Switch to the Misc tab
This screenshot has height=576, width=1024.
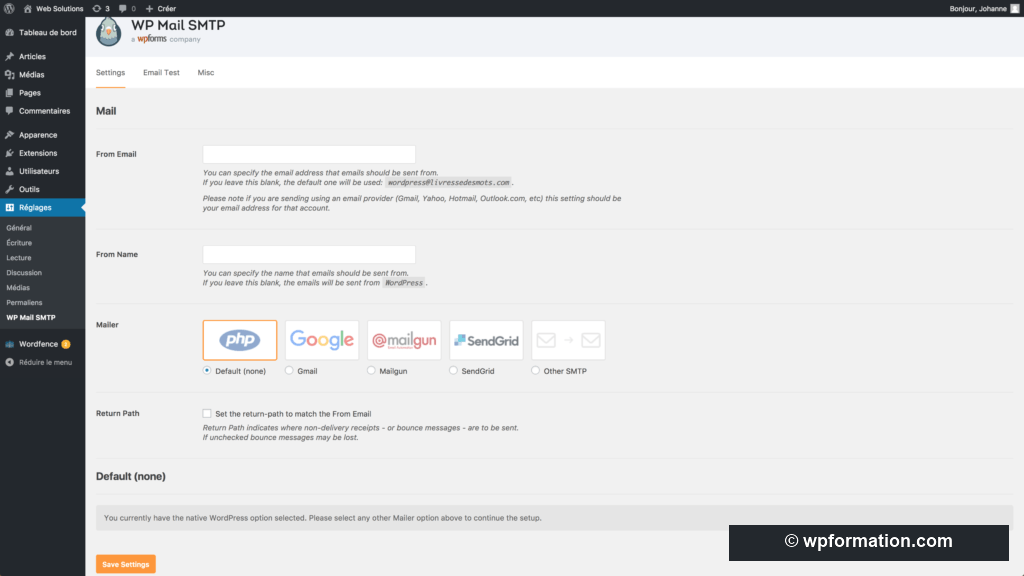tap(206, 72)
